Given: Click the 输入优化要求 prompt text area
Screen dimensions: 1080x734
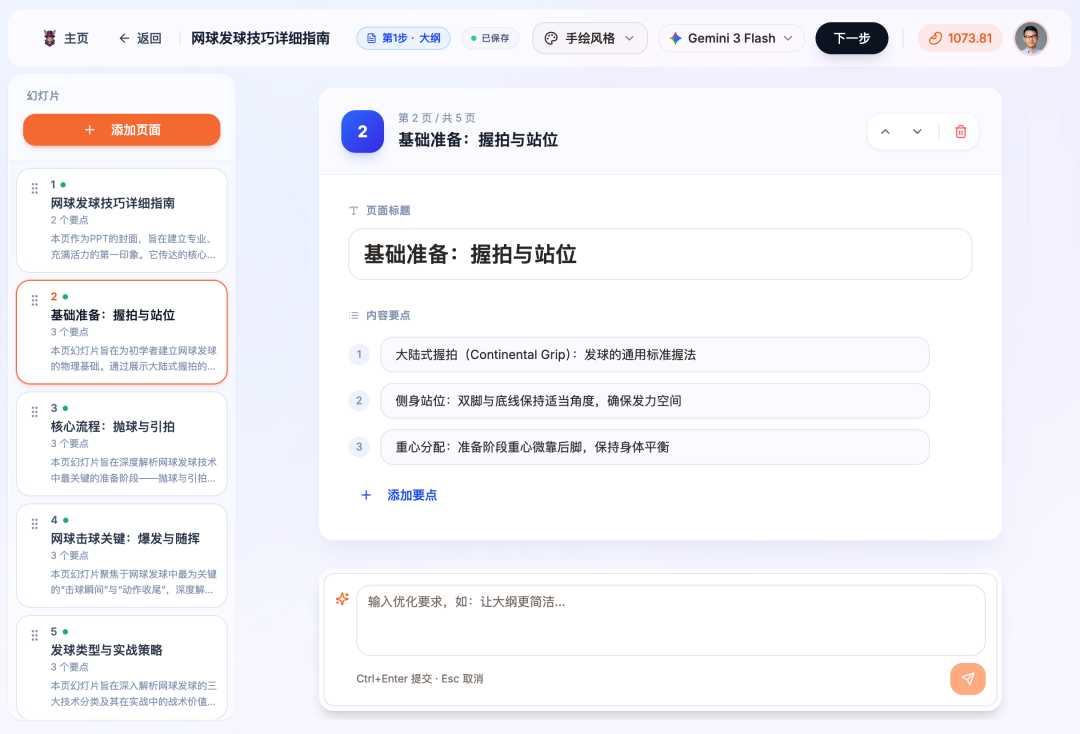Looking at the screenshot, I should [670, 620].
